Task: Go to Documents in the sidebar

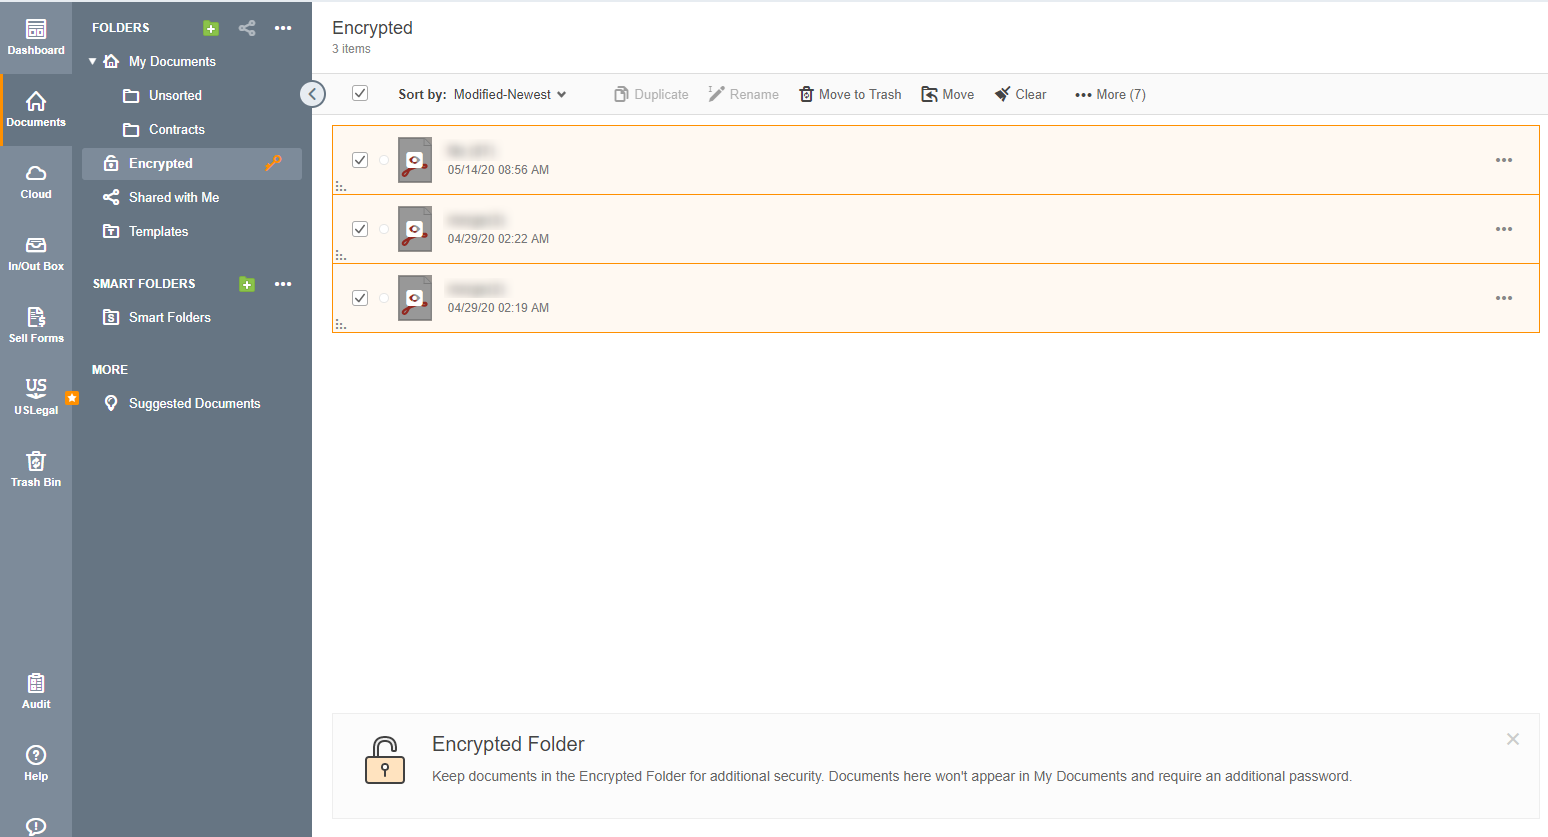Action: pos(36,110)
